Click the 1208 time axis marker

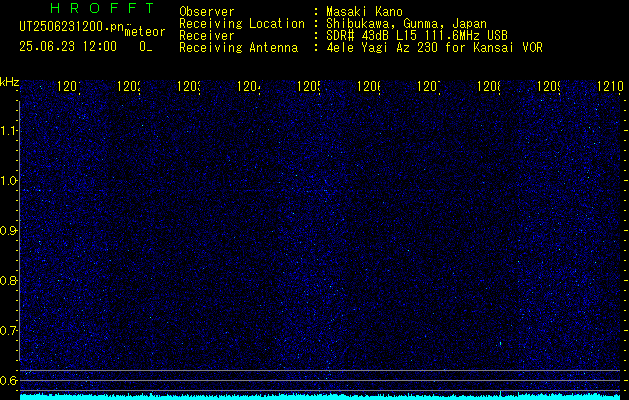click(489, 86)
